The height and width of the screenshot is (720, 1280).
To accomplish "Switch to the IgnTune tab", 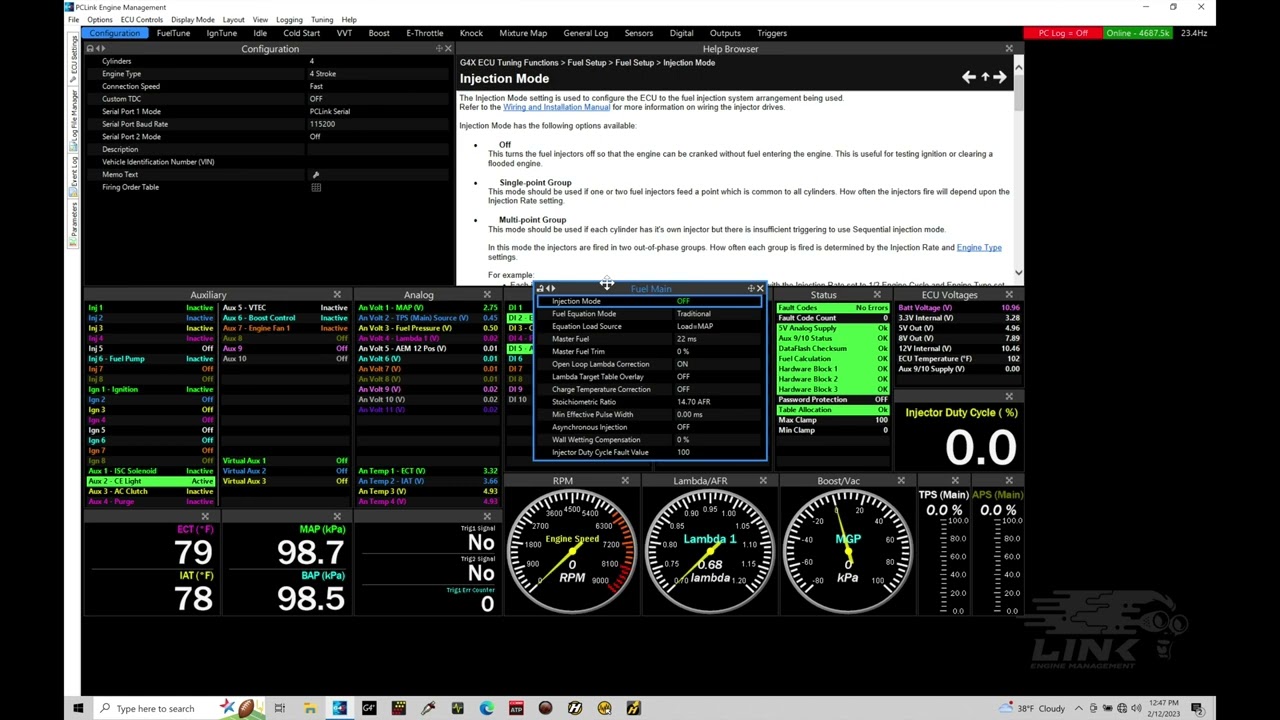I will [221, 33].
